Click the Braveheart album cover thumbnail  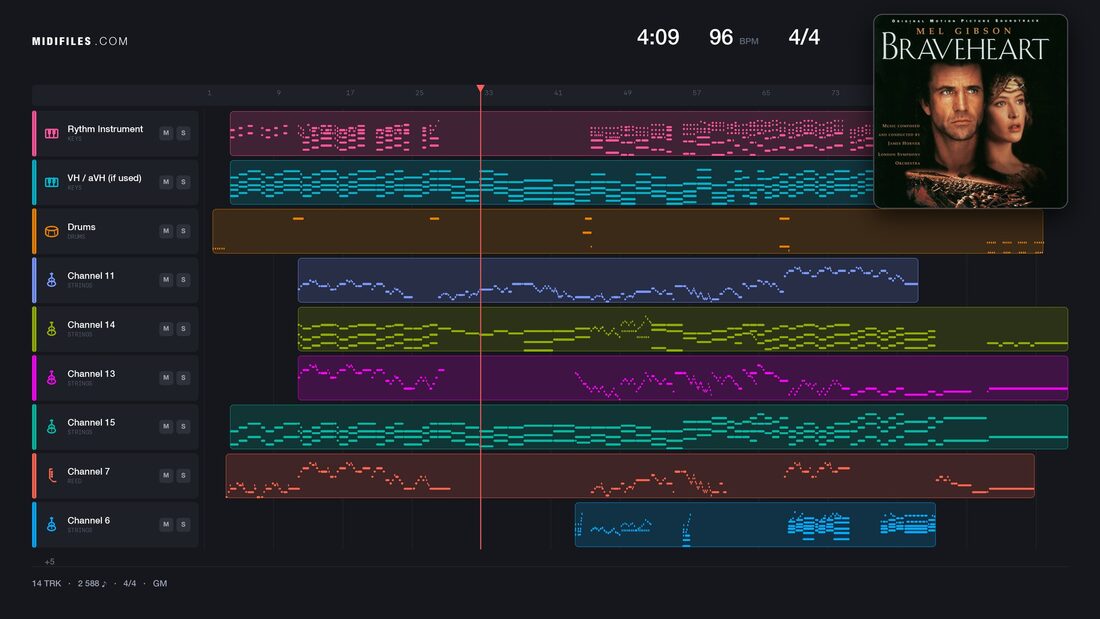tap(970, 111)
